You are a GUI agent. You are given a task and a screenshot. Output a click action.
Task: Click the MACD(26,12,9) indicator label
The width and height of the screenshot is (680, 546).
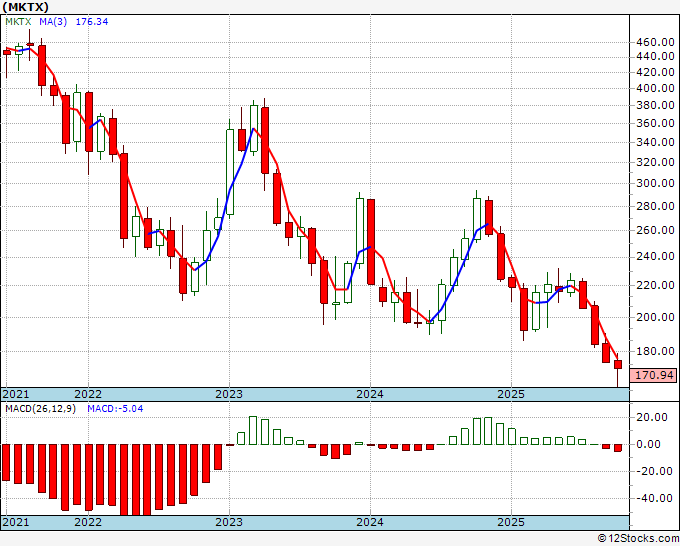(40, 409)
